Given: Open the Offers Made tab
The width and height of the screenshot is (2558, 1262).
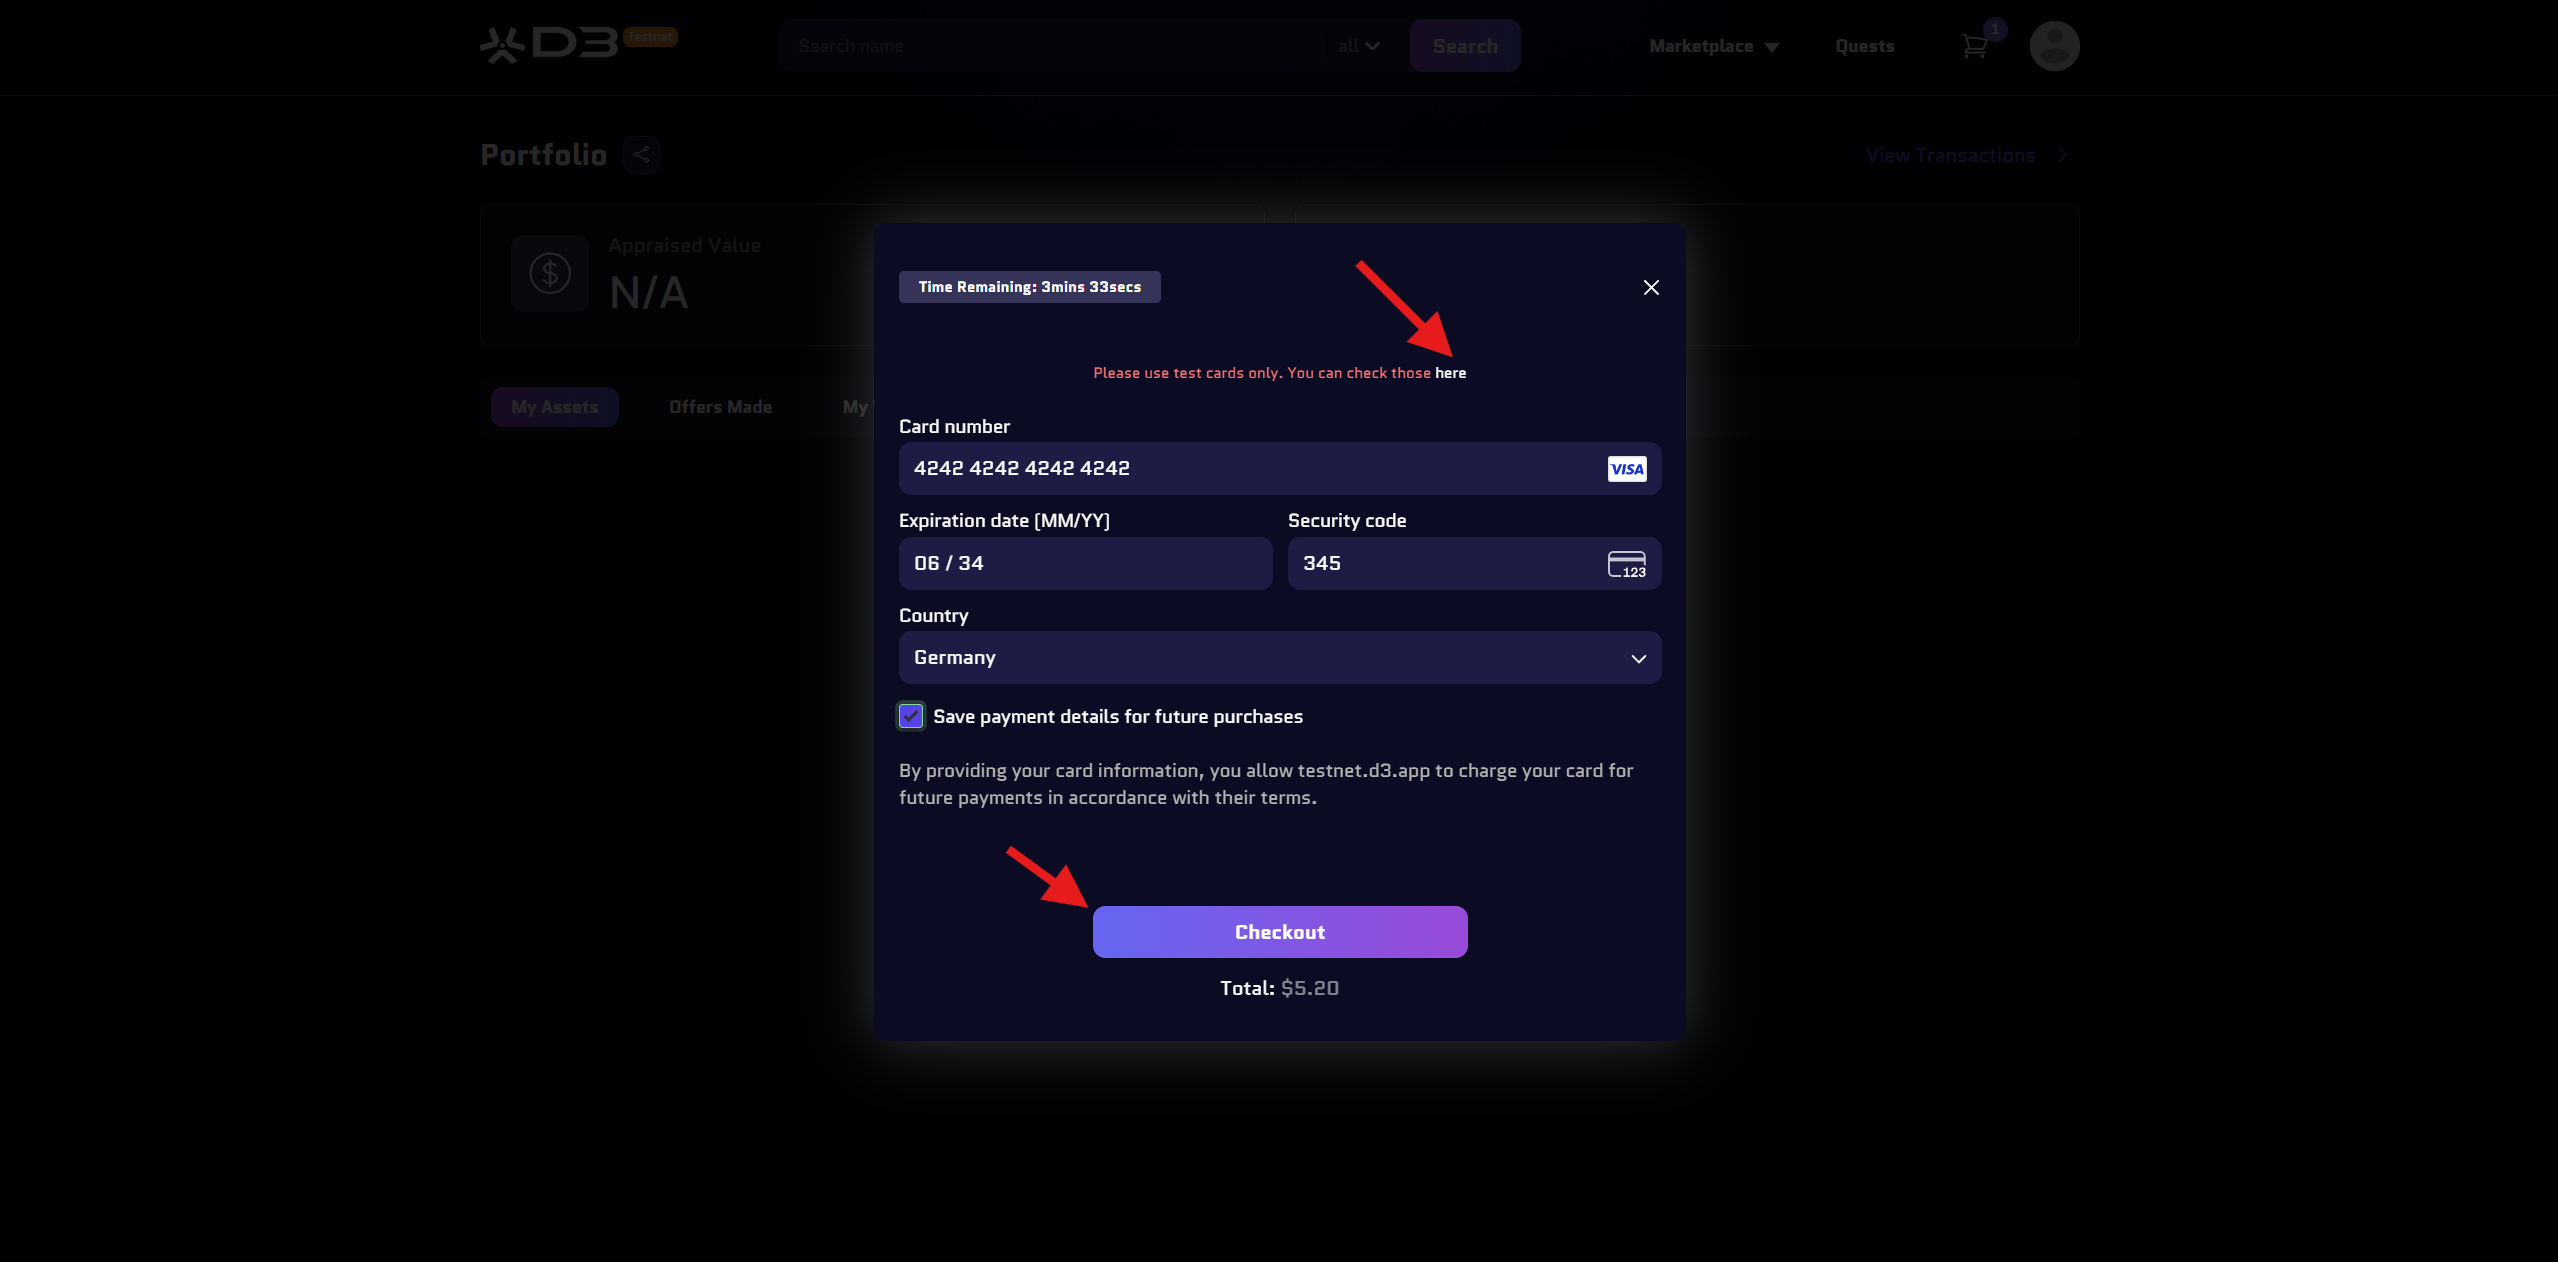Looking at the screenshot, I should 720,408.
